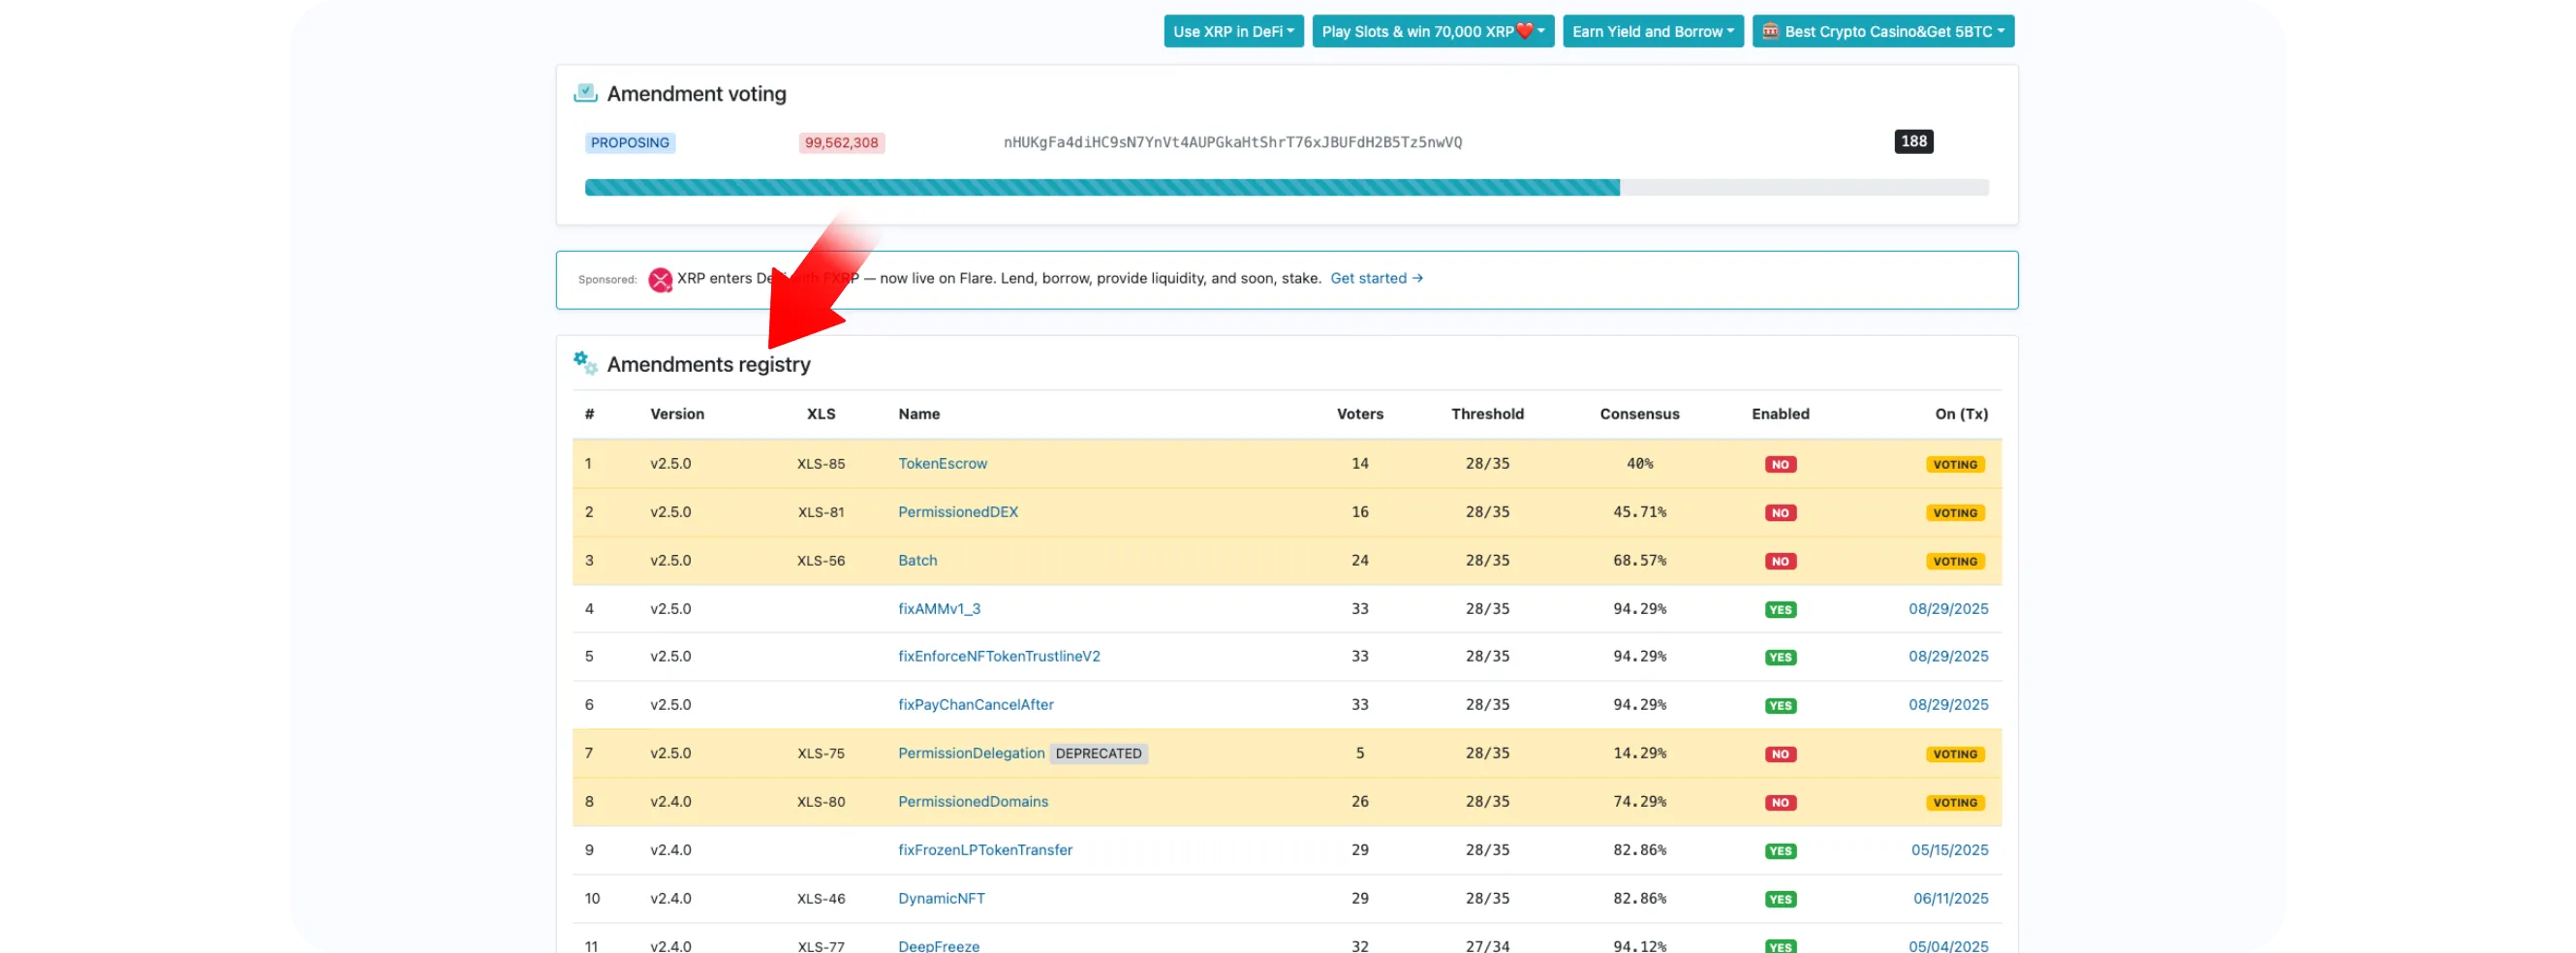
Task: Open the PermissionedDEX amendment link
Action: (x=957, y=512)
